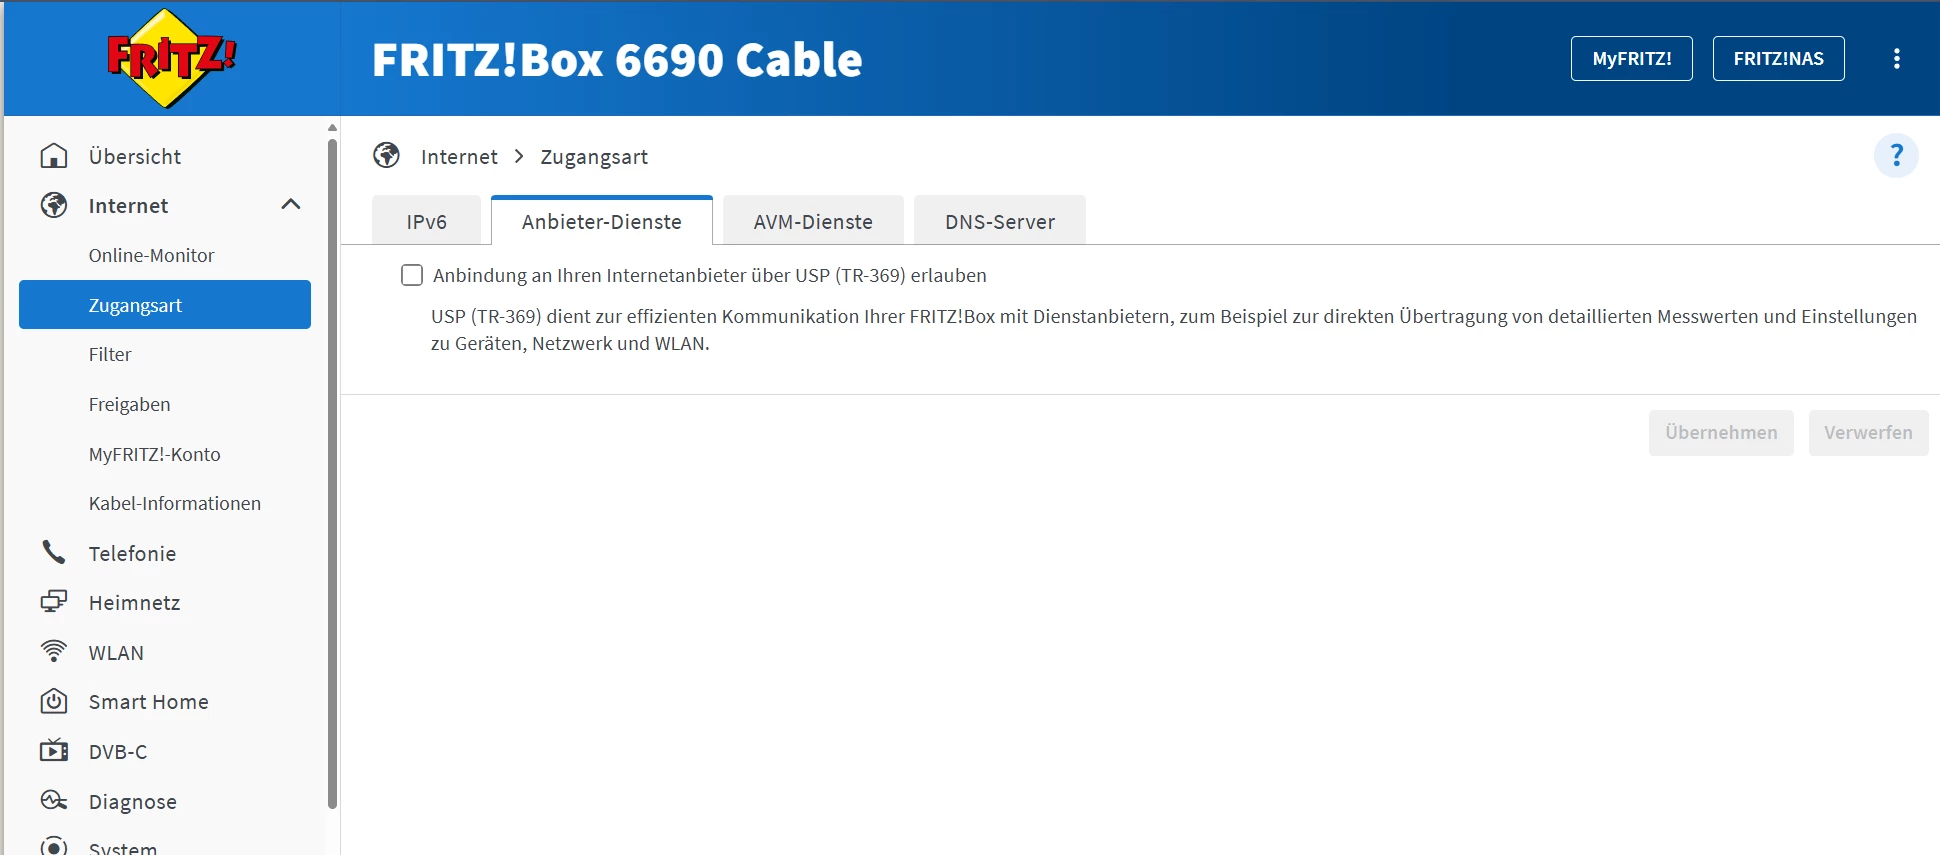Click the Heimnetz network monitors icon
The height and width of the screenshot is (855, 1940).
[x=54, y=602]
